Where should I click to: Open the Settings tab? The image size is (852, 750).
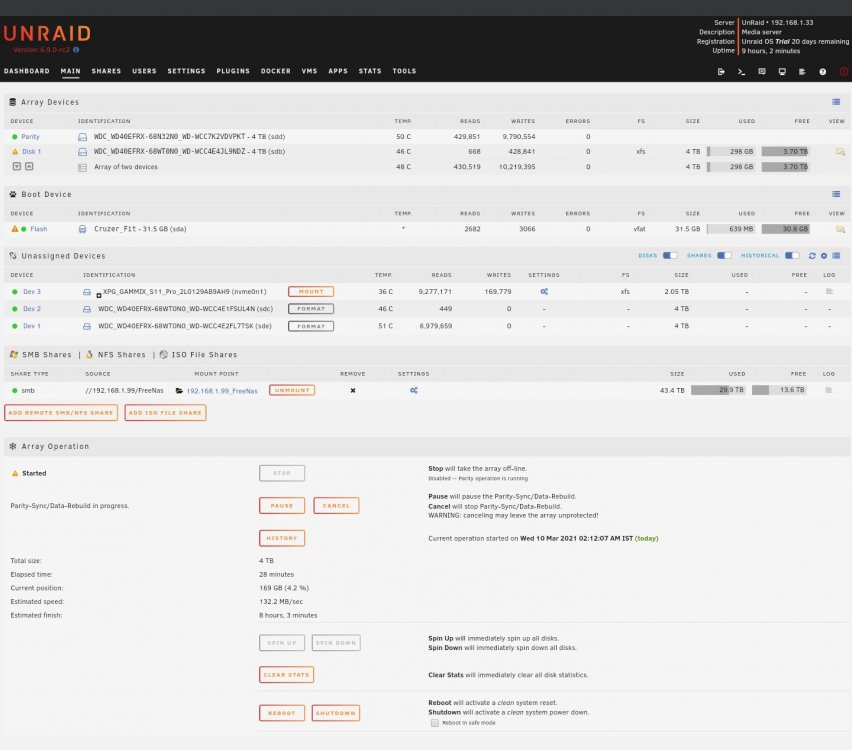pos(186,71)
